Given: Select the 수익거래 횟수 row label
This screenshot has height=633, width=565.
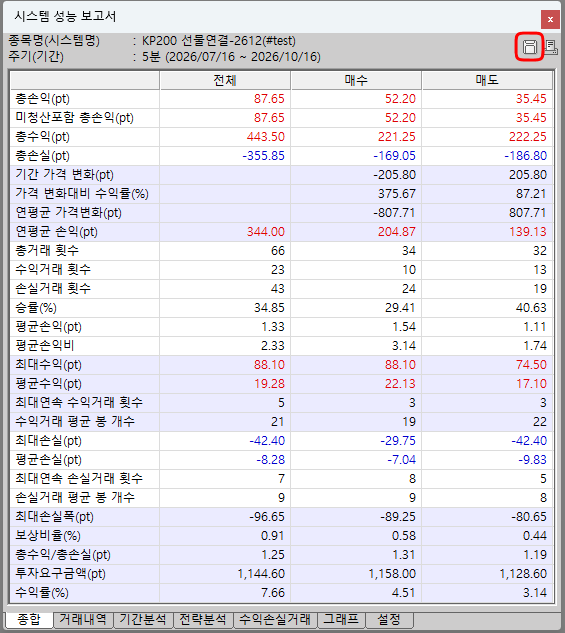Looking at the screenshot, I should pyautogui.click(x=53, y=270).
